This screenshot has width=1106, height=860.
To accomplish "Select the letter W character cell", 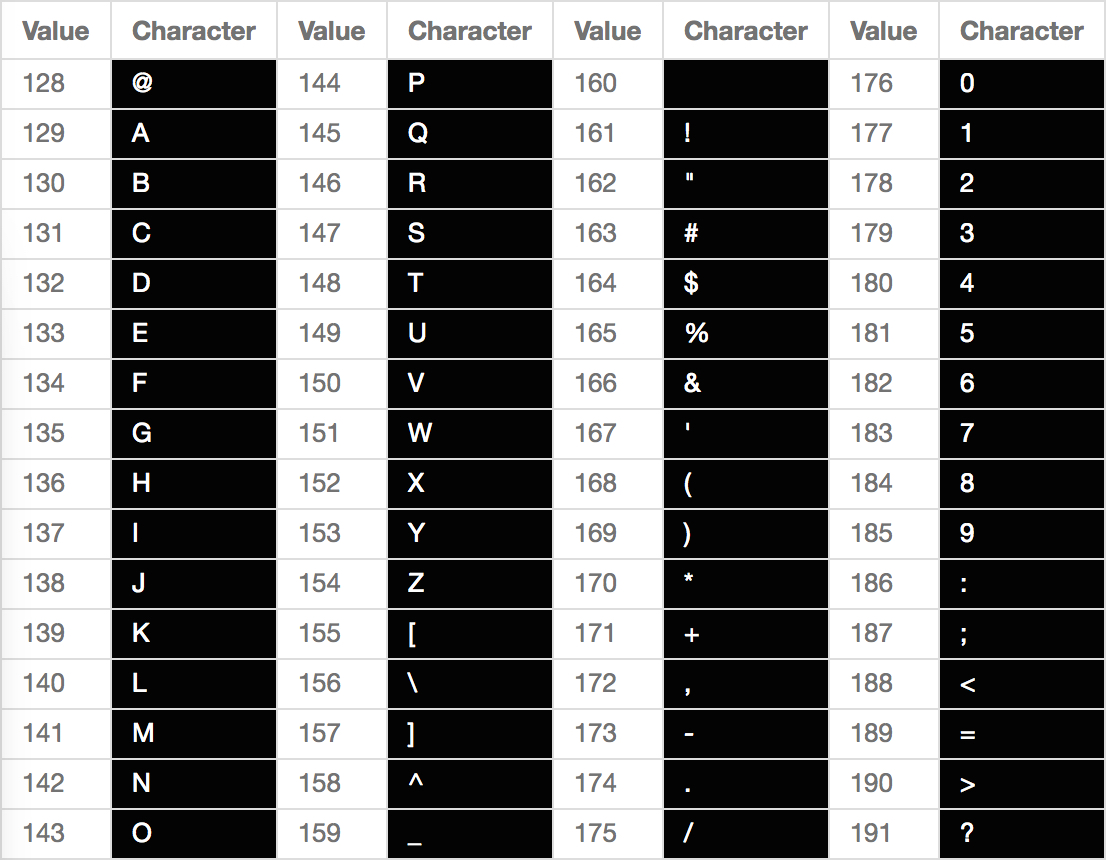I will pyautogui.click(x=470, y=434).
